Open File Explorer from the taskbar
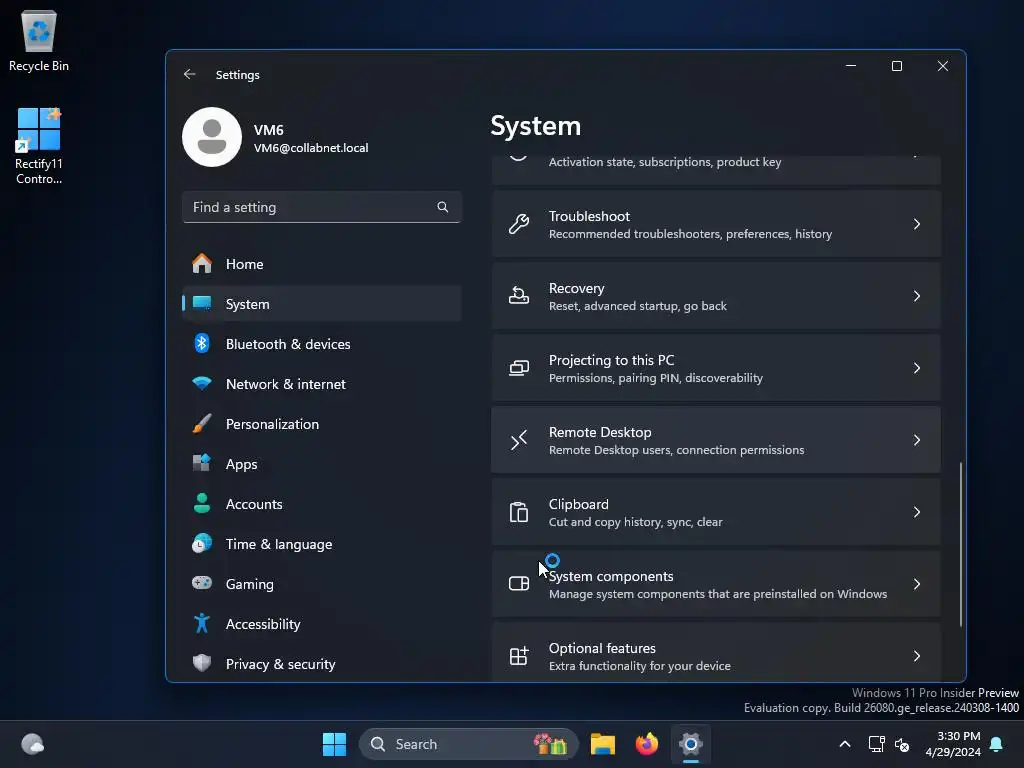The height and width of the screenshot is (768, 1024). click(x=603, y=744)
